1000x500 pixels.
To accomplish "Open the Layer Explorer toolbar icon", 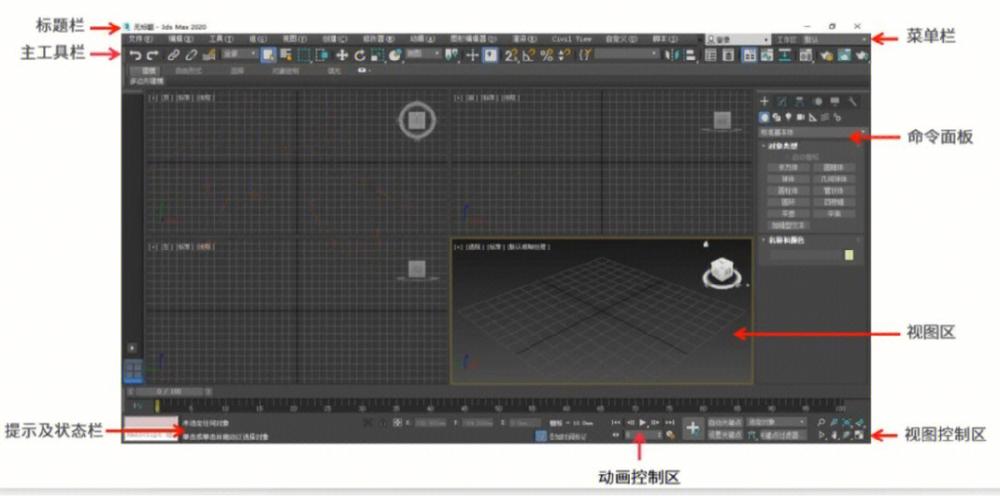I will [x=728, y=55].
